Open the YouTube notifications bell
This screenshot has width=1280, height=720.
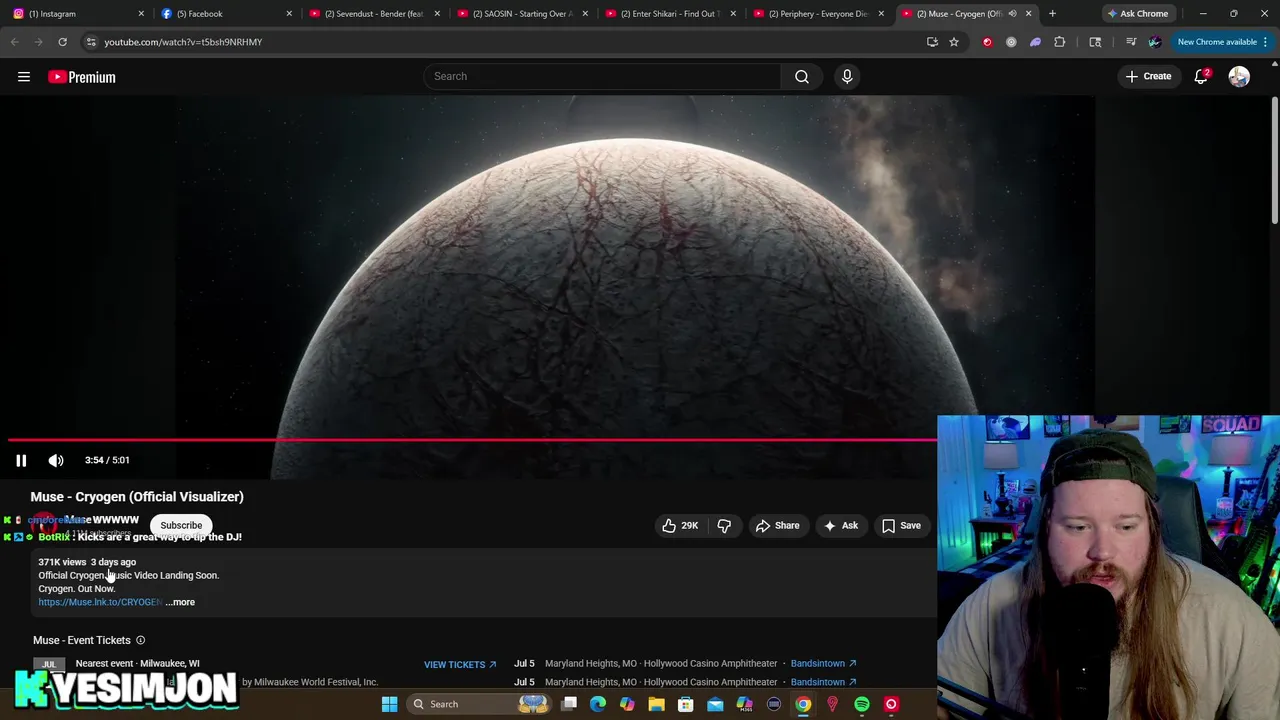(x=1201, y=77)
